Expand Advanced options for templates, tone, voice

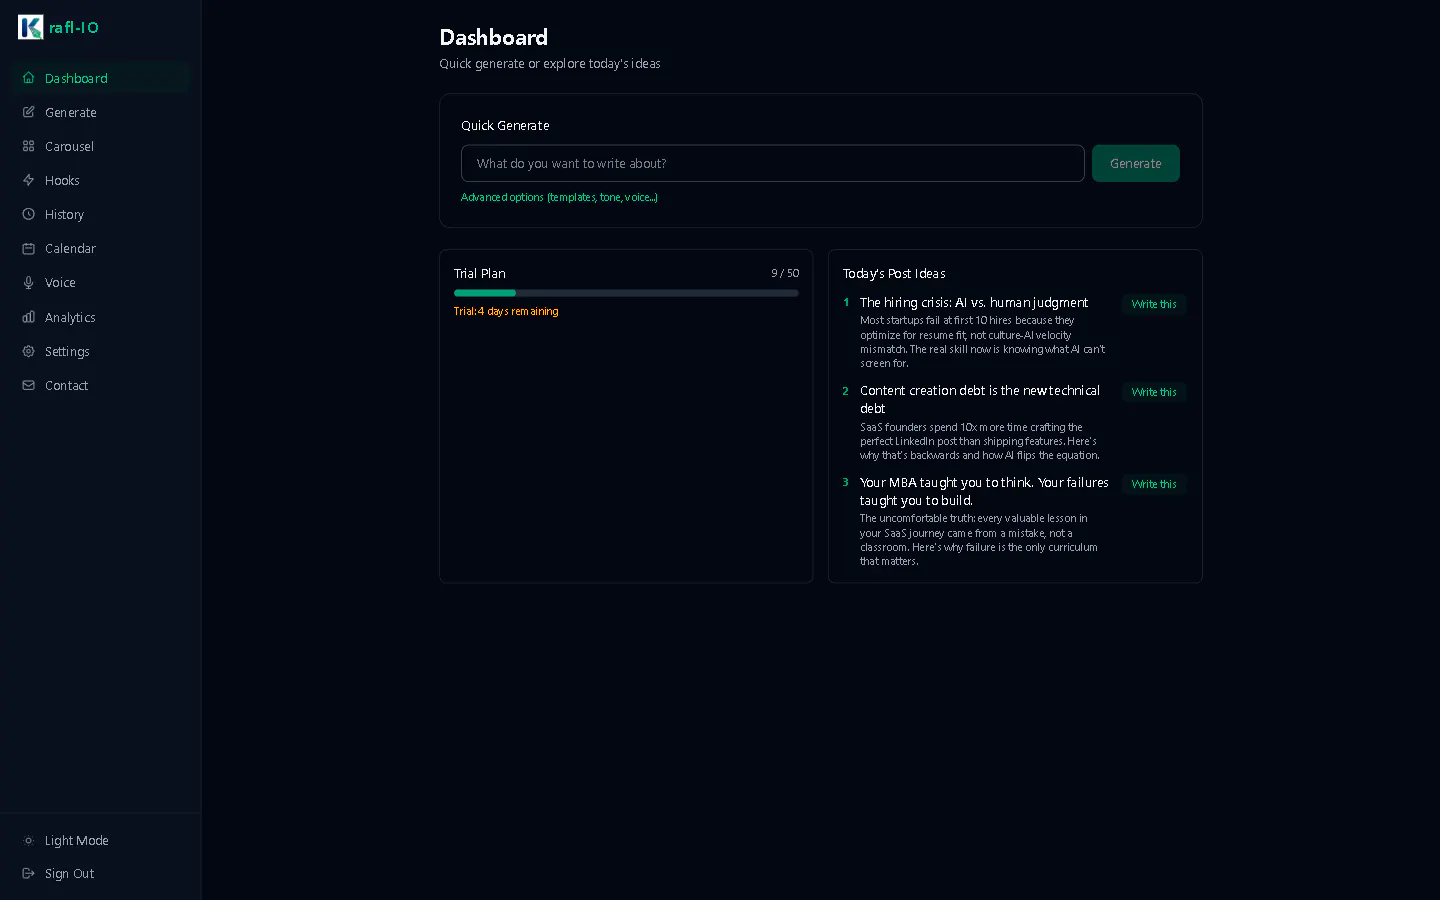coord(559,197)
